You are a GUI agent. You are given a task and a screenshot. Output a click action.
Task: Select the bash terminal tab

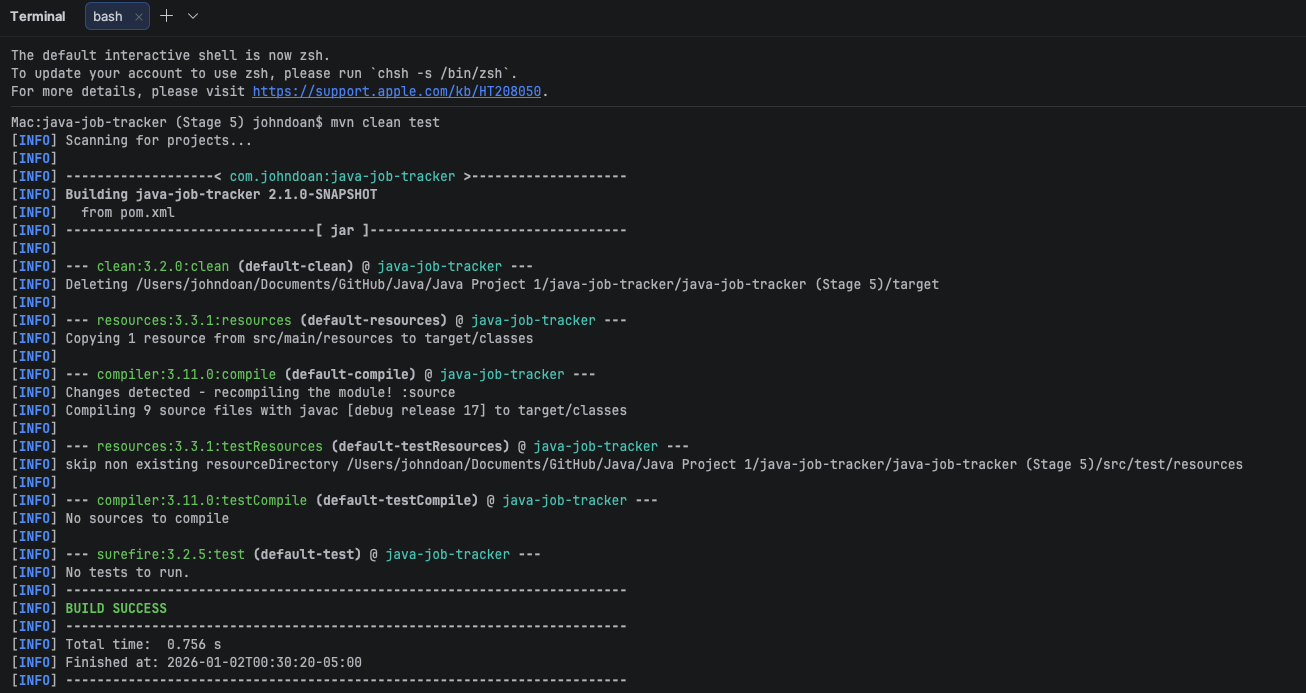[107, 16]
